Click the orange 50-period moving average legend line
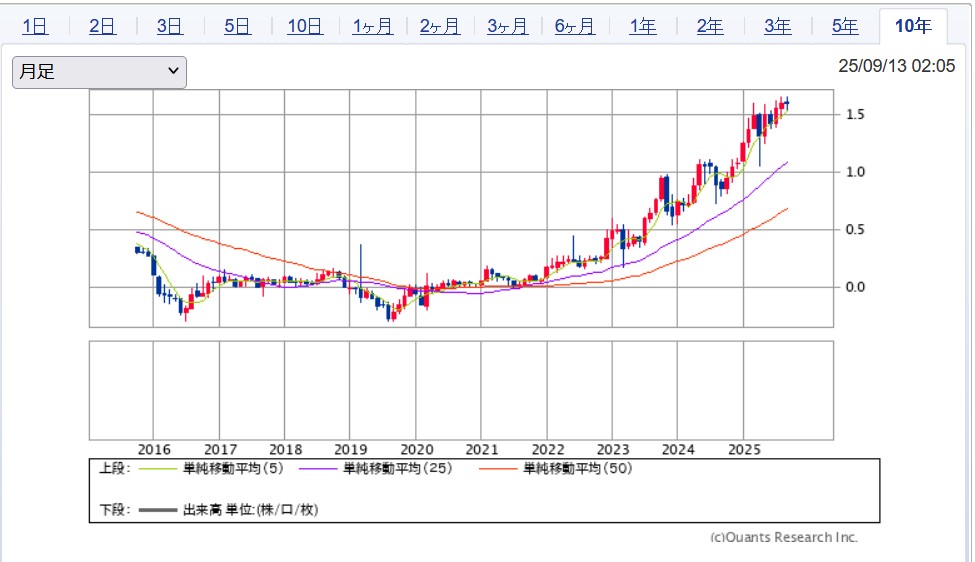Screen dimensions: 975x562 pos(497,469)
